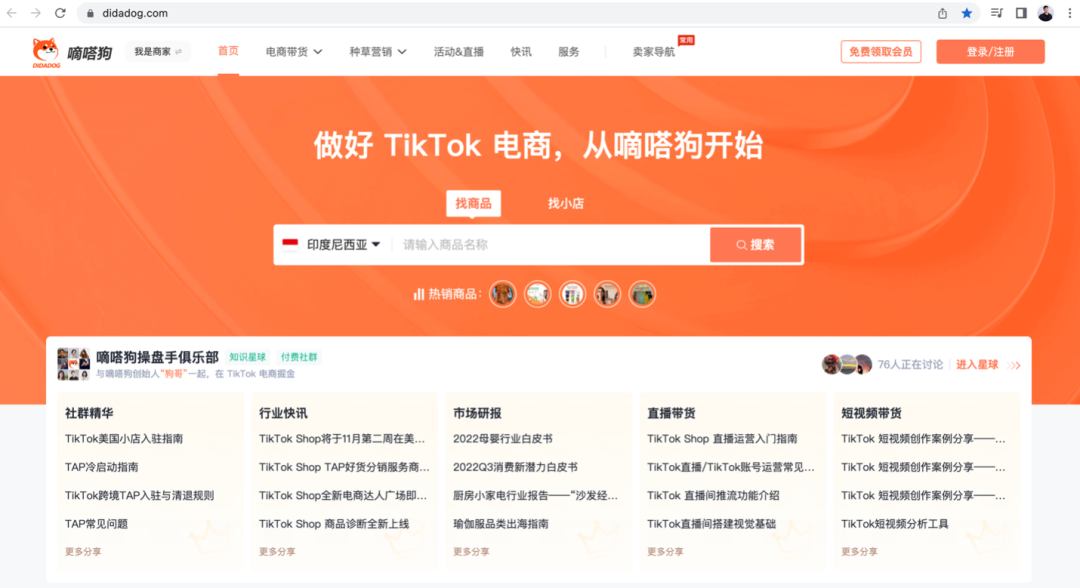This screenshot has height=588, width=1080.
Task: Select the 活动&直播 menu item
Action: (x=459, y=51)
